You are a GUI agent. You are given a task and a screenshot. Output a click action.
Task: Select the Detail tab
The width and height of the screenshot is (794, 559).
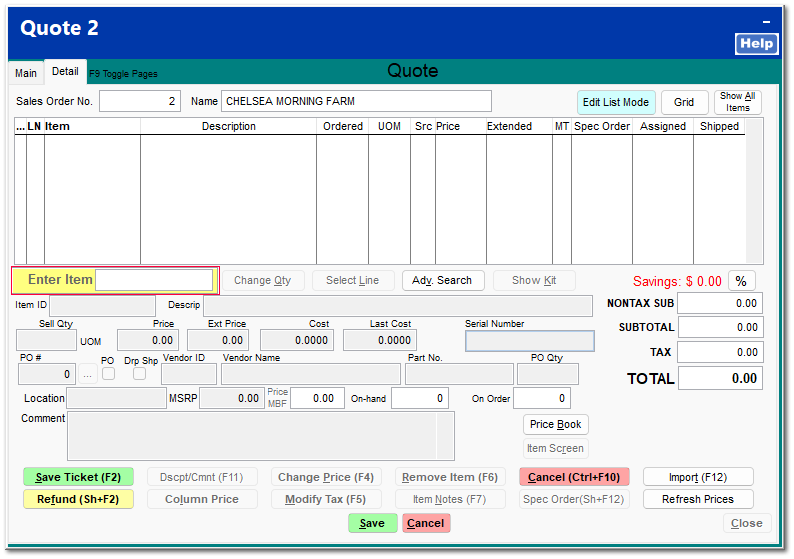click(x=65, y=72)
